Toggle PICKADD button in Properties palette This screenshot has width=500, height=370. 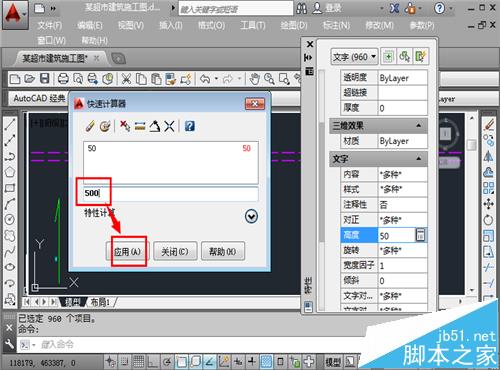click(x=388, y=57)
